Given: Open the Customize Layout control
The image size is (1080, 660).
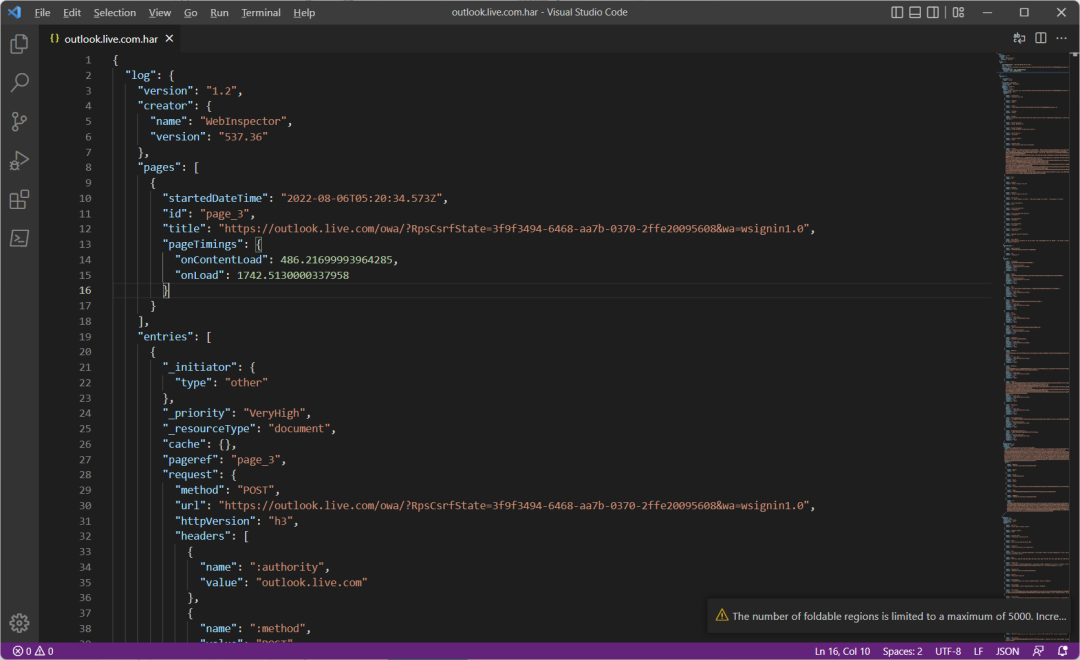Looking at the screenshot, I should [x=959, y=12].
